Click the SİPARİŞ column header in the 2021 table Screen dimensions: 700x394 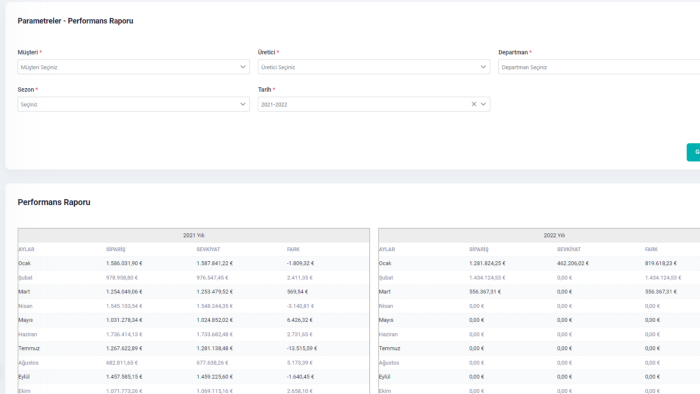point(116,249)
